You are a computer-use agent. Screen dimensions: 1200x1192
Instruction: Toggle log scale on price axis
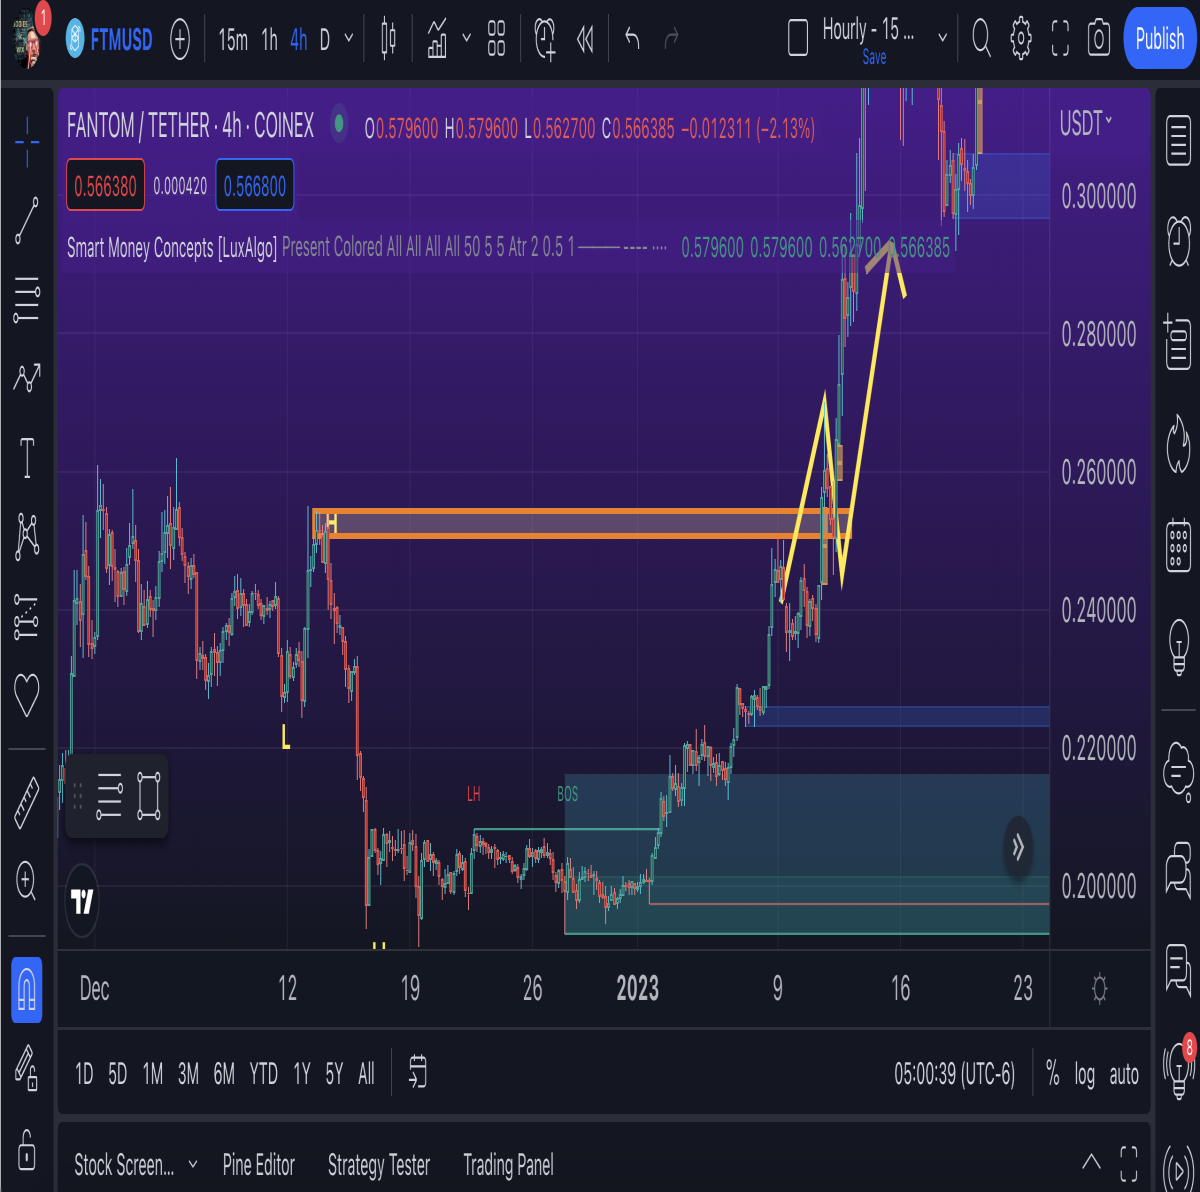coord(1085,1075)
